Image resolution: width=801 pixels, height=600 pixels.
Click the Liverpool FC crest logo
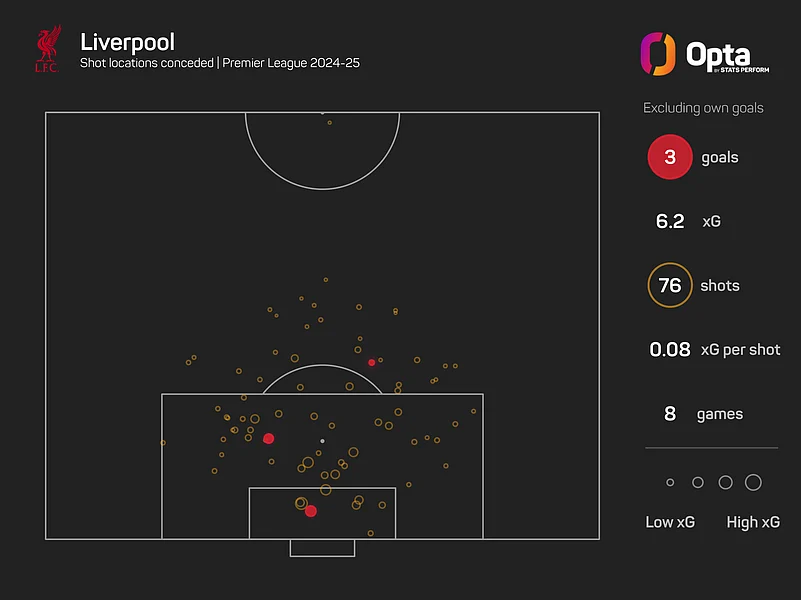point(48,49)
